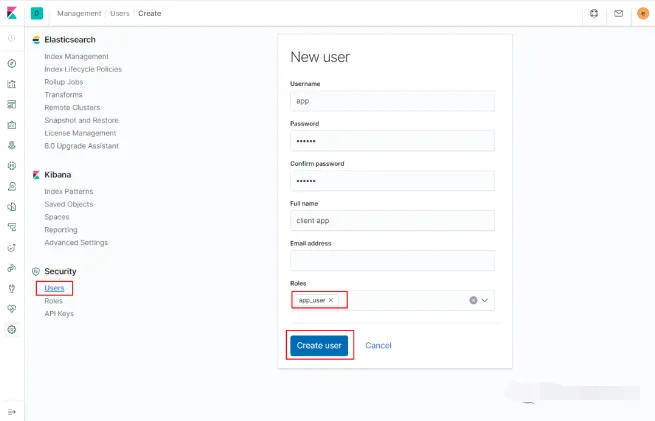Expand the Roles dropdown chevron
The width and height of the screenshot is (655, 421).
pyautogui.click(x=485, y=300)
